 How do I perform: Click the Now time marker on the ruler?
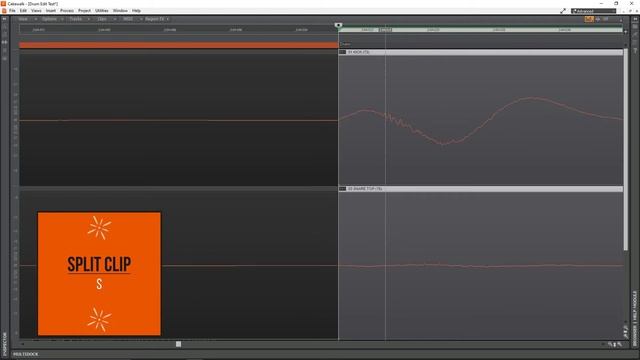pyautogui.click(x=338, y=25)
